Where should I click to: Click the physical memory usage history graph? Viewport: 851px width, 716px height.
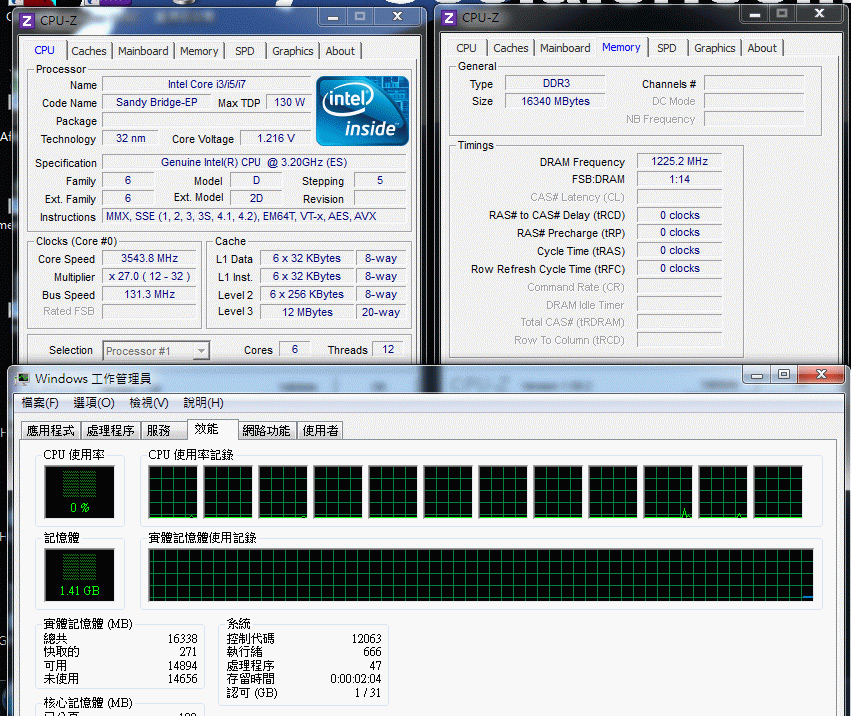[x=481, y=575]
